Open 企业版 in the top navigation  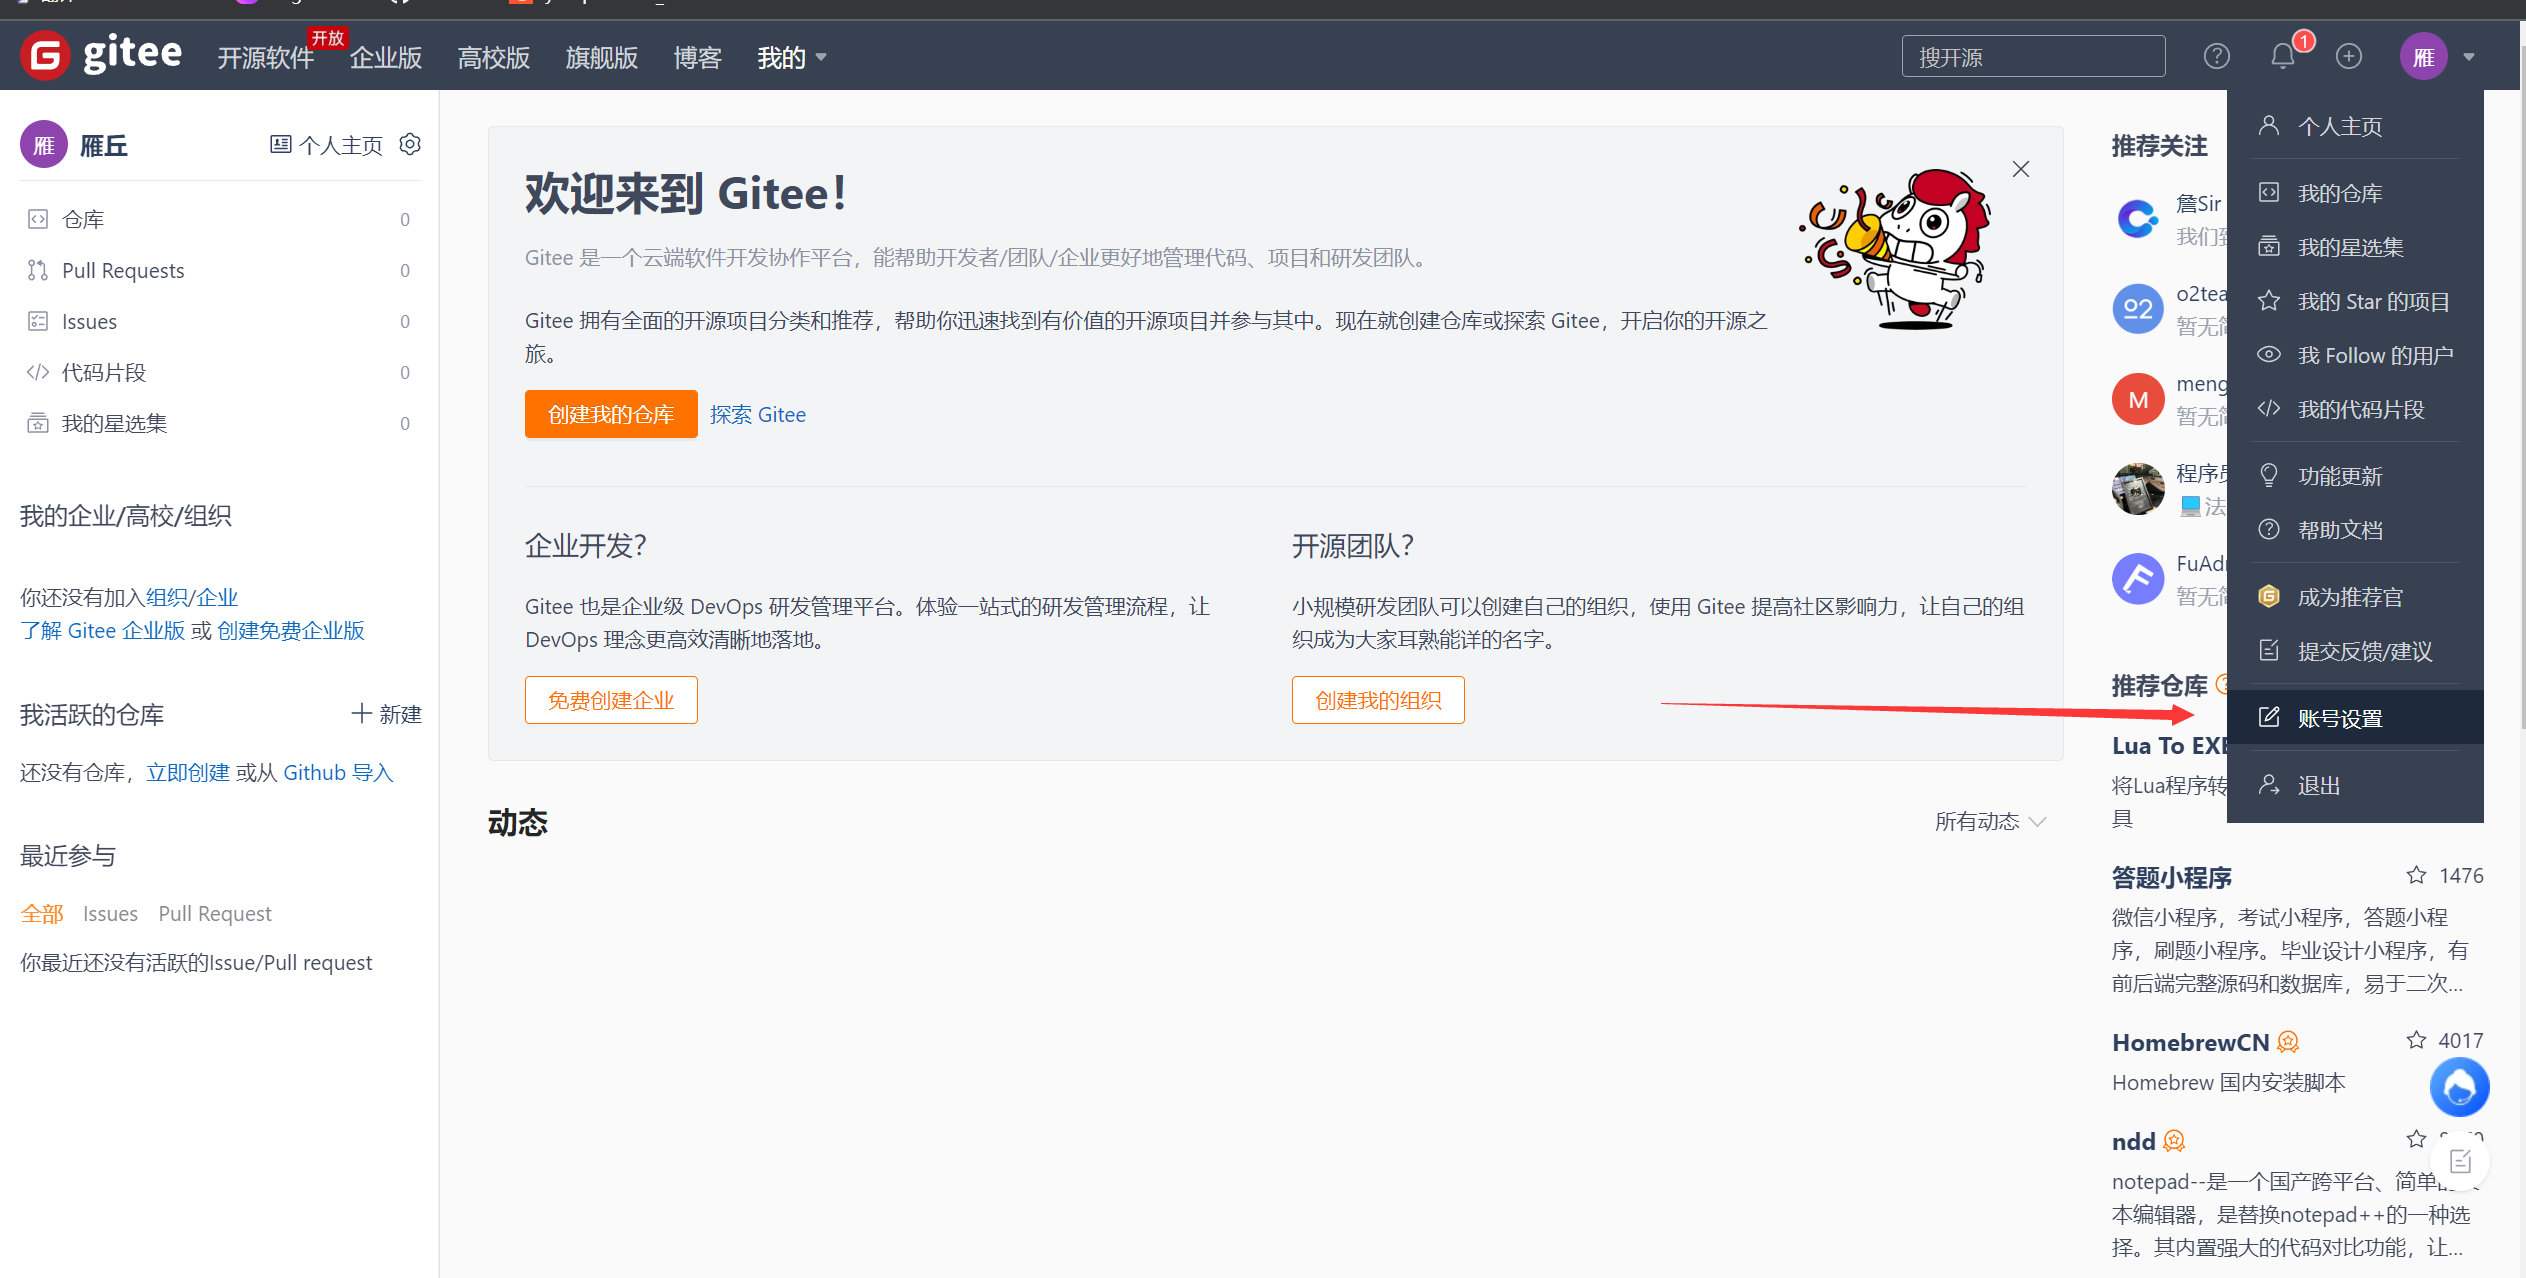386,57
